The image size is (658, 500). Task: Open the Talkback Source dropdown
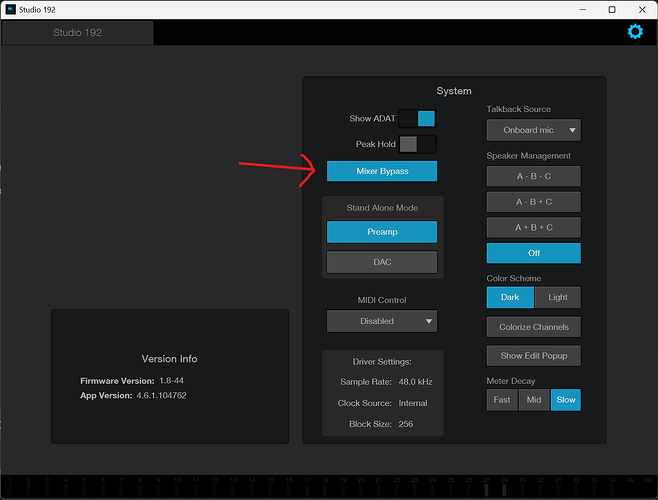coord(533,130)
